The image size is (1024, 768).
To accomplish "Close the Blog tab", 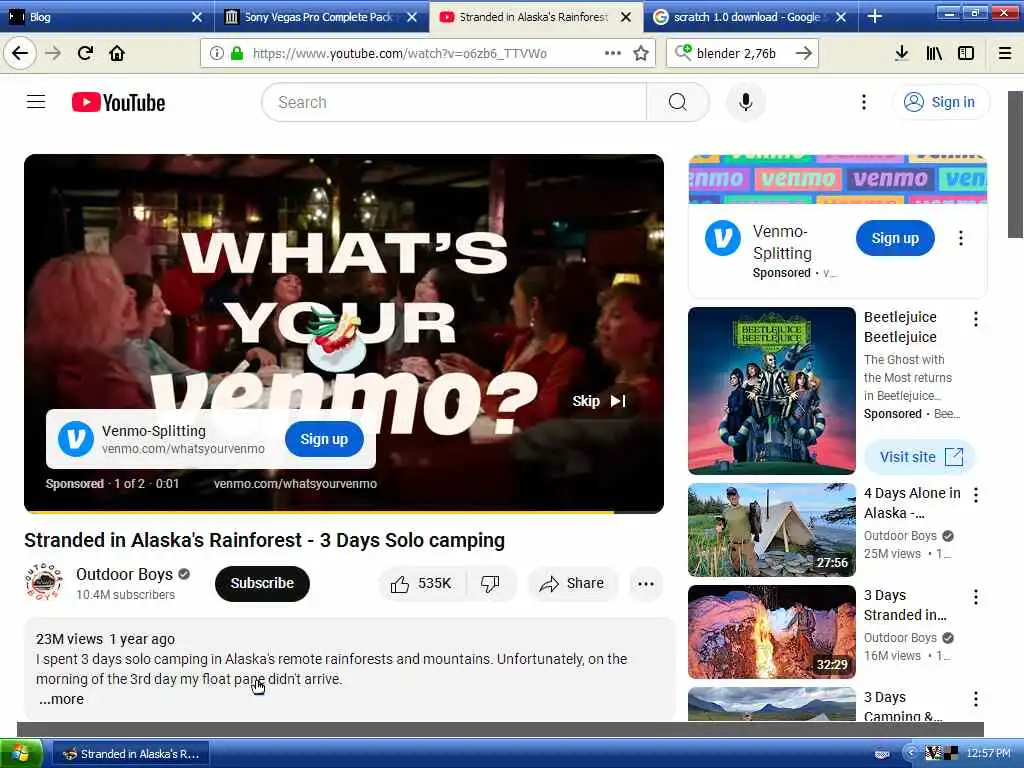I will [x=197, y=17].
